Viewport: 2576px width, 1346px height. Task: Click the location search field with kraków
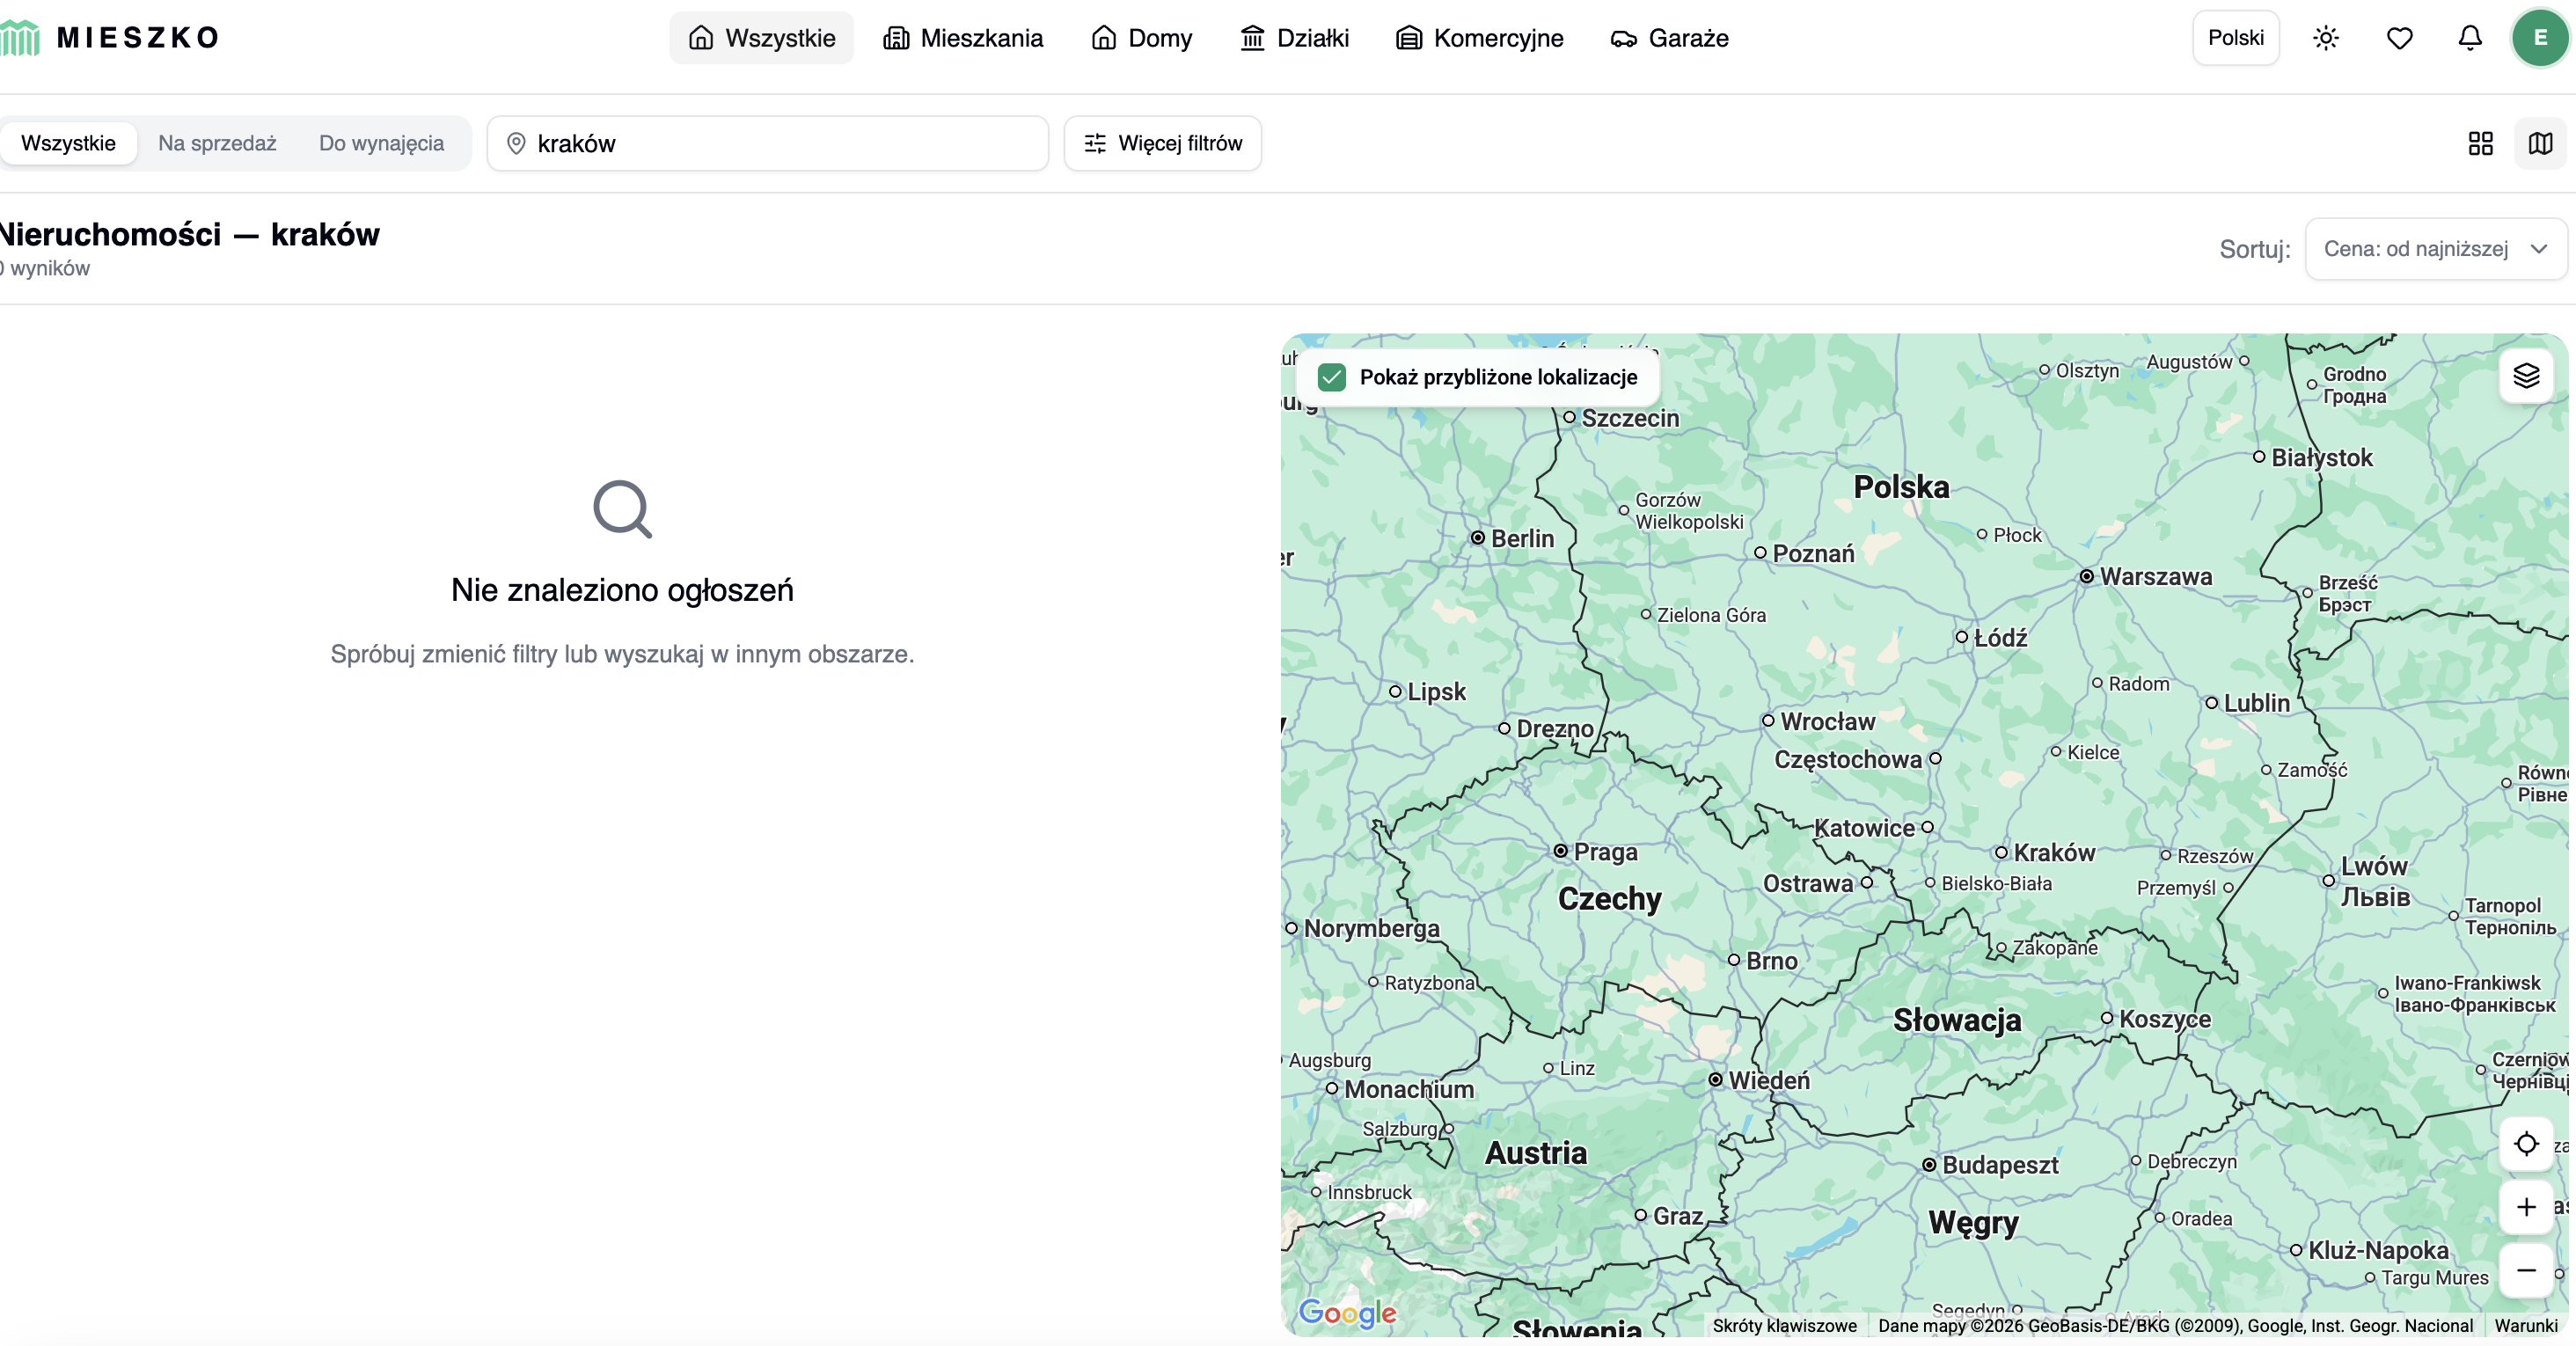[x=768, y=143]
